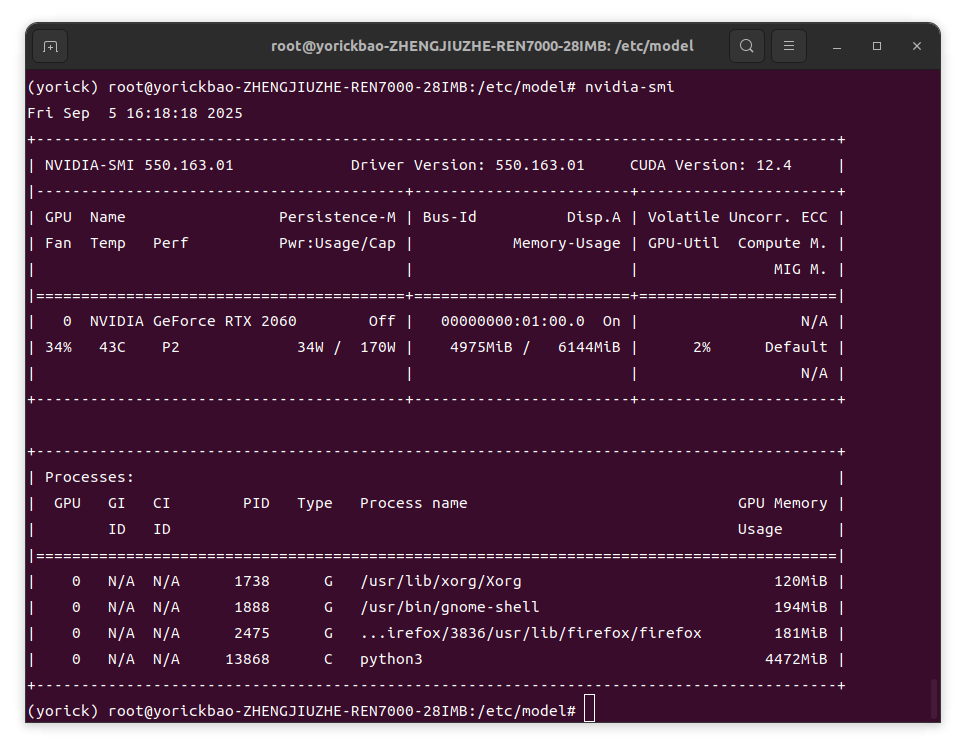966x751 pixels.
Task: Click the PID '1888'
Action: pyautogui.click(x=252, y=607)
